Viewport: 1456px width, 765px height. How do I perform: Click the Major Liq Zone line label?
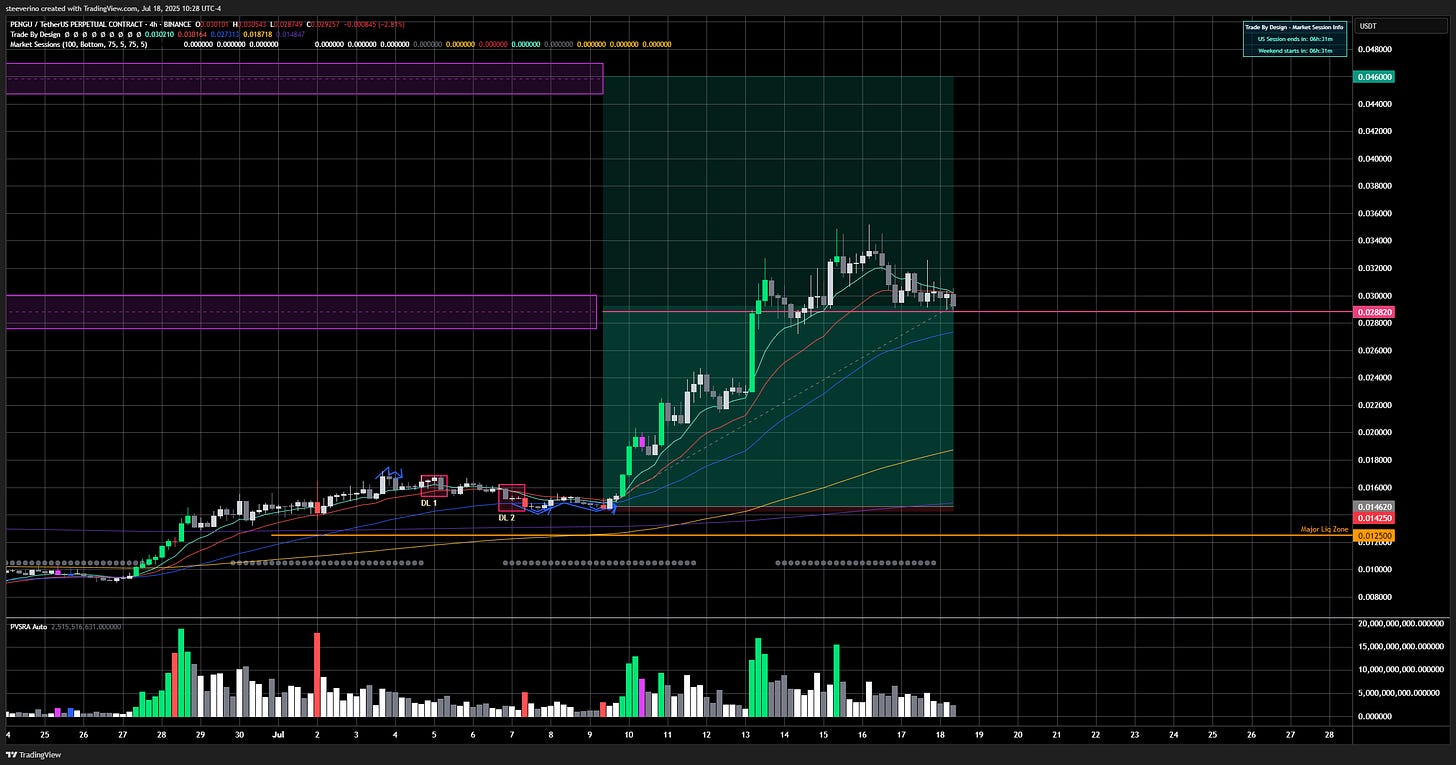[x=1324, y=529]
